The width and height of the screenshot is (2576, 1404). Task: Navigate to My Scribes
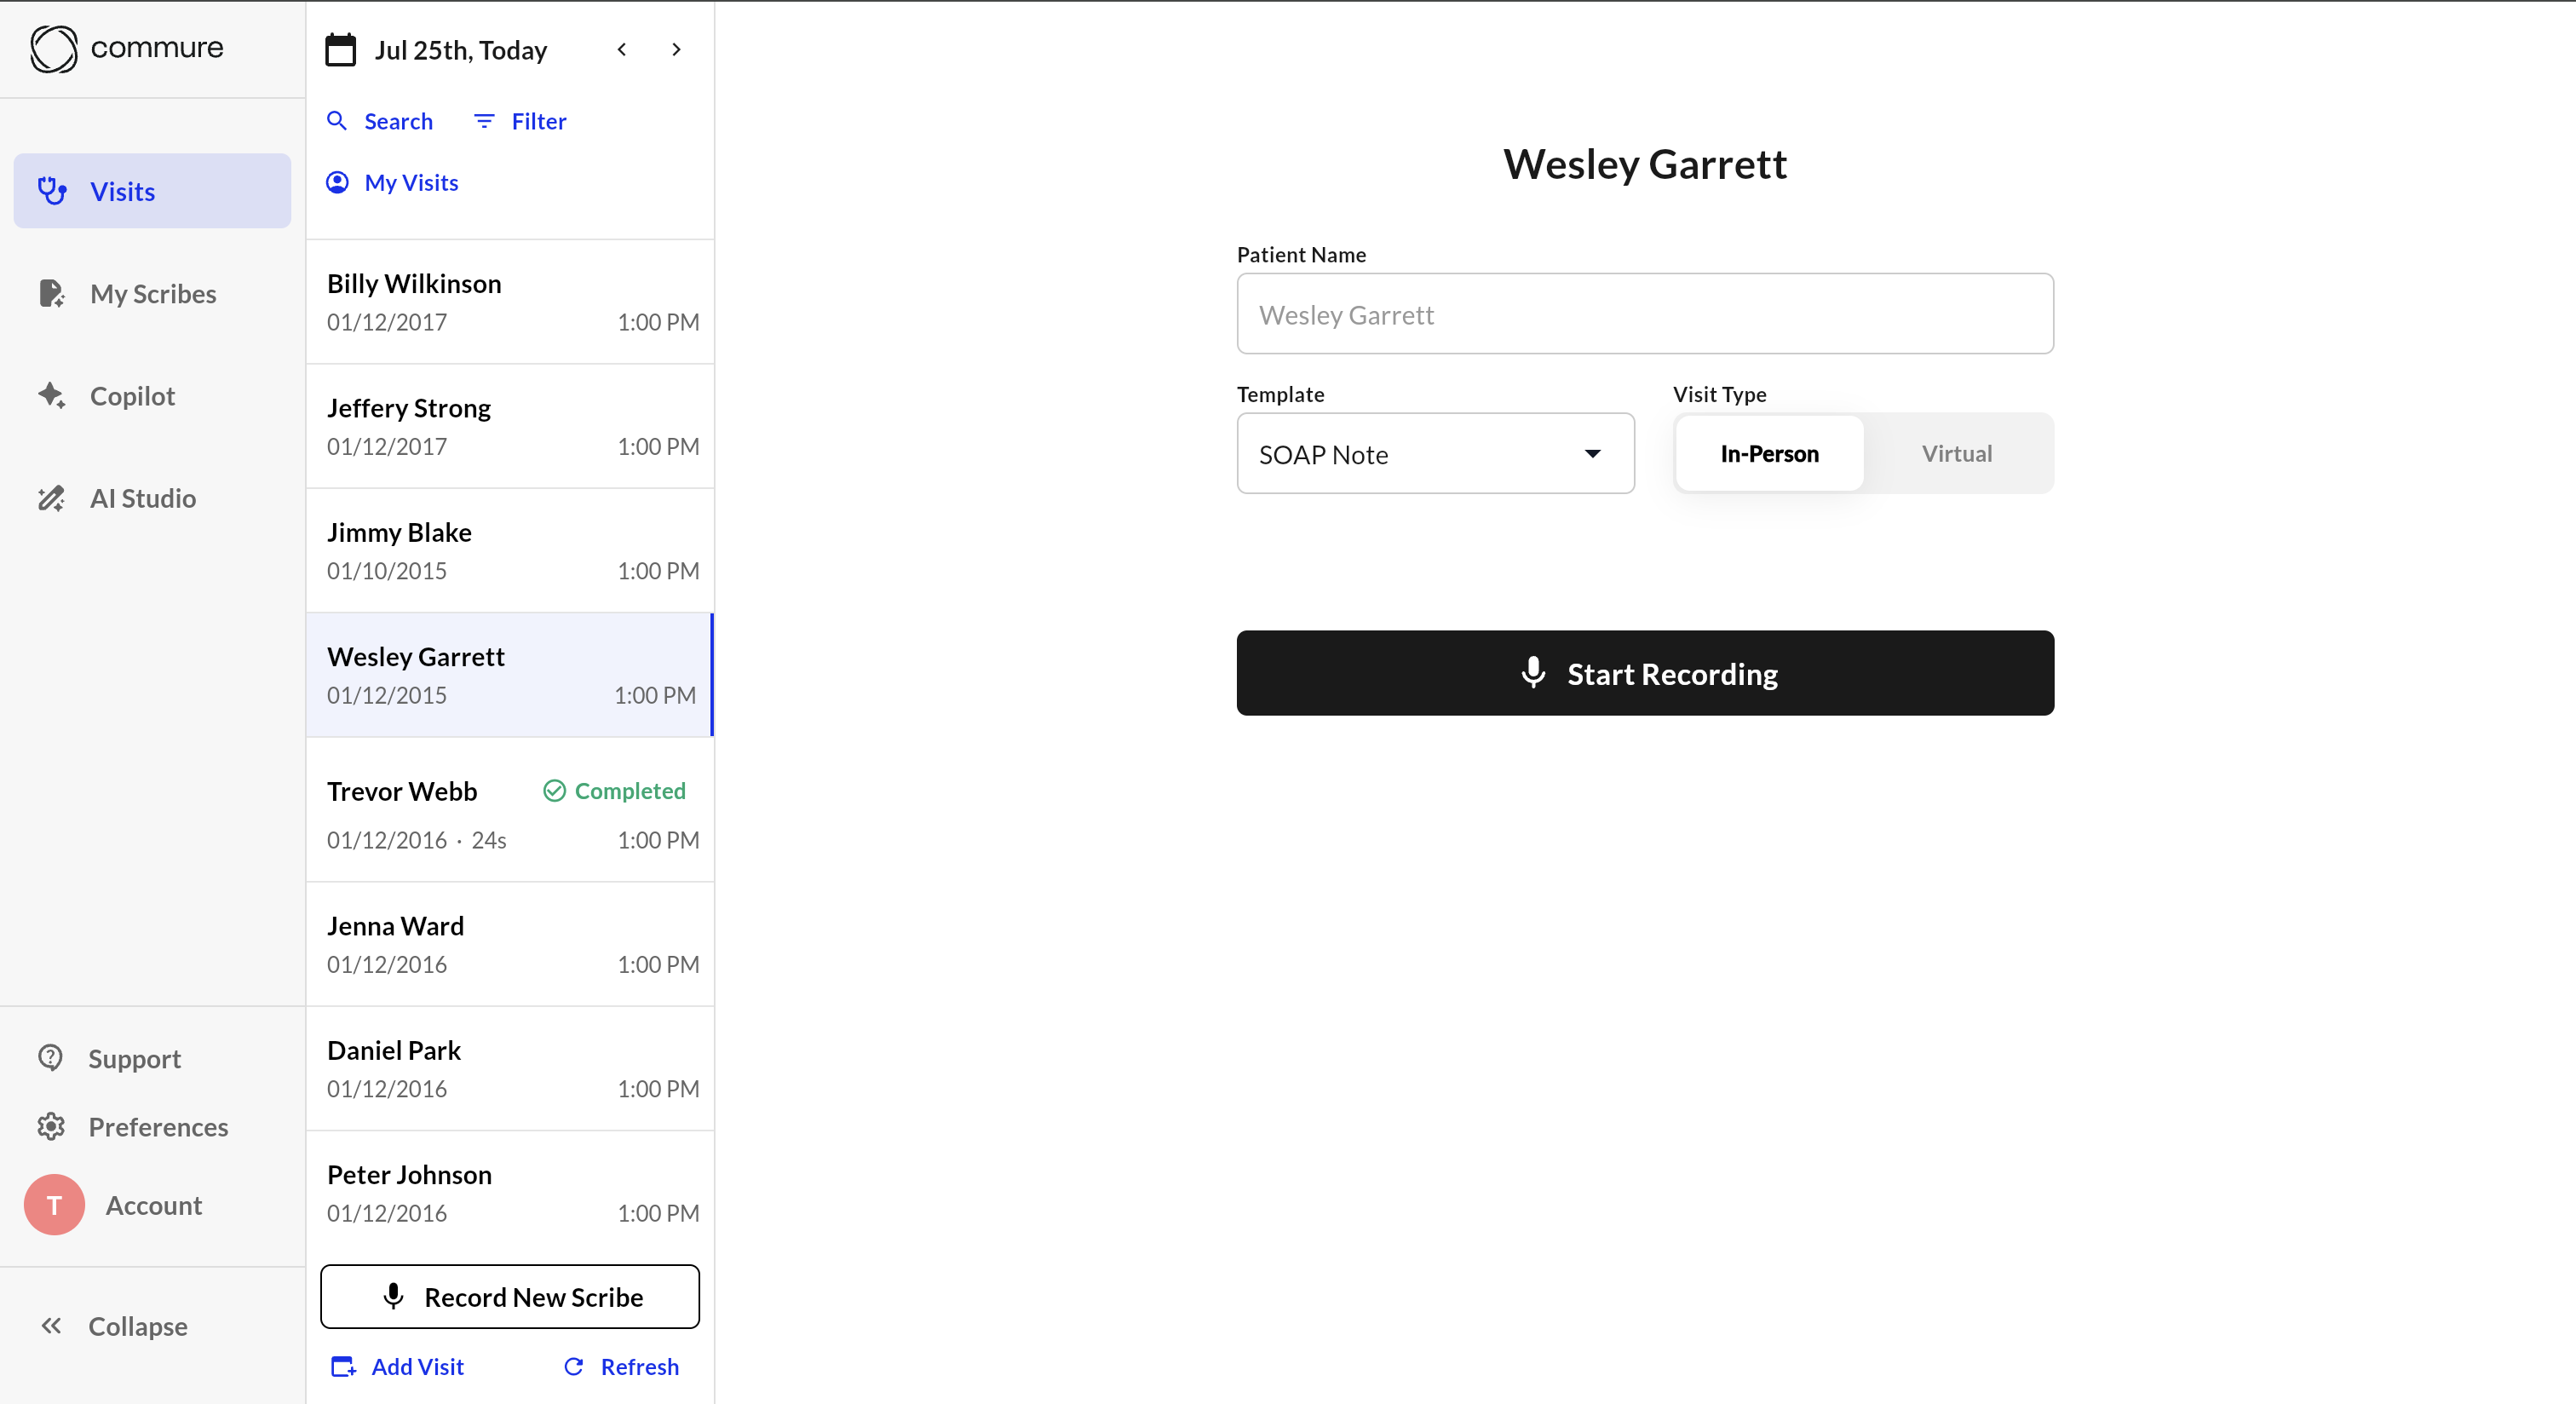(152, 294)
